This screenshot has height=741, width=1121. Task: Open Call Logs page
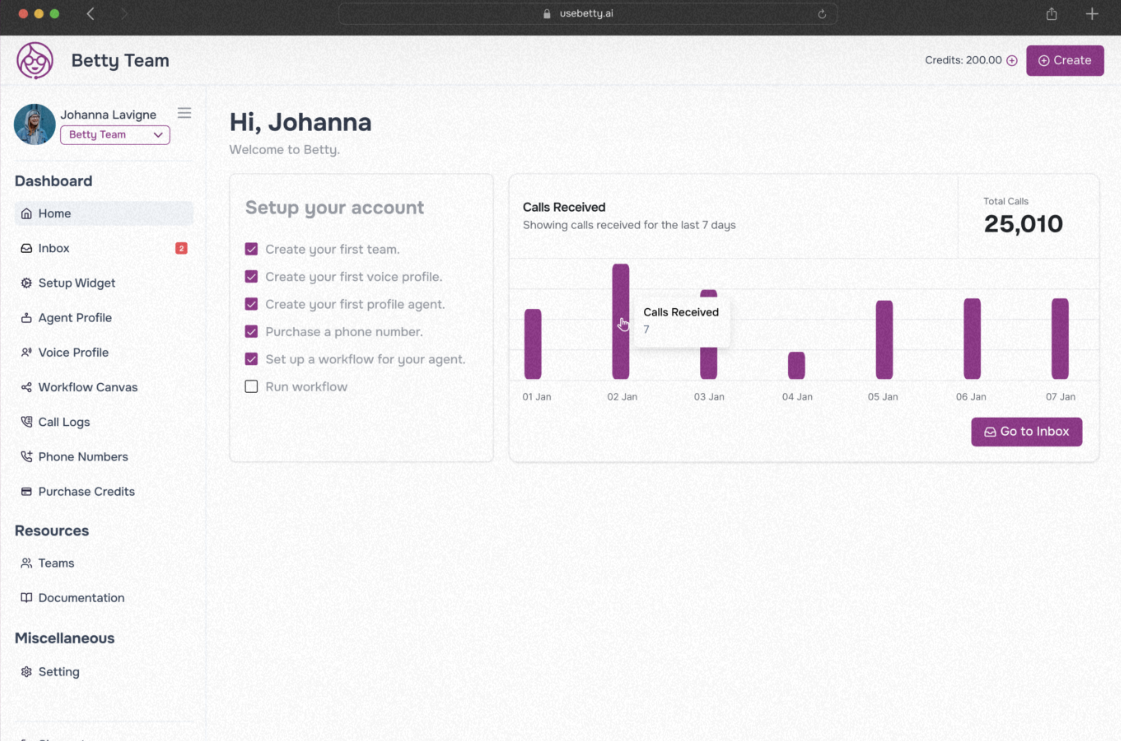pos(104,422)
